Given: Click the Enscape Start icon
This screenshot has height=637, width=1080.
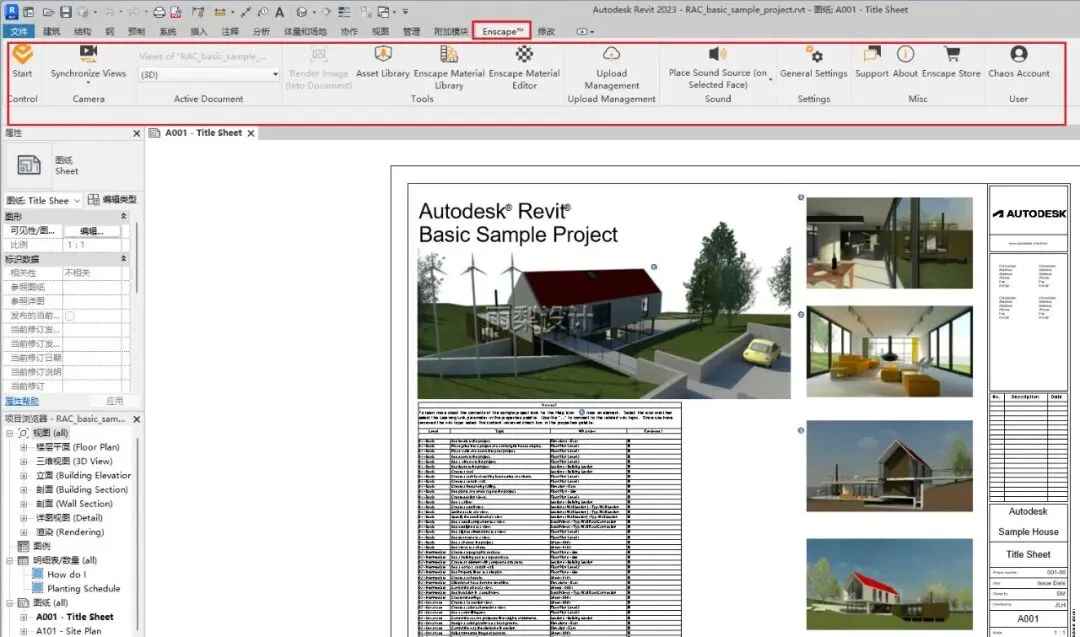Looking at the screenshot, I should [22, 54].
